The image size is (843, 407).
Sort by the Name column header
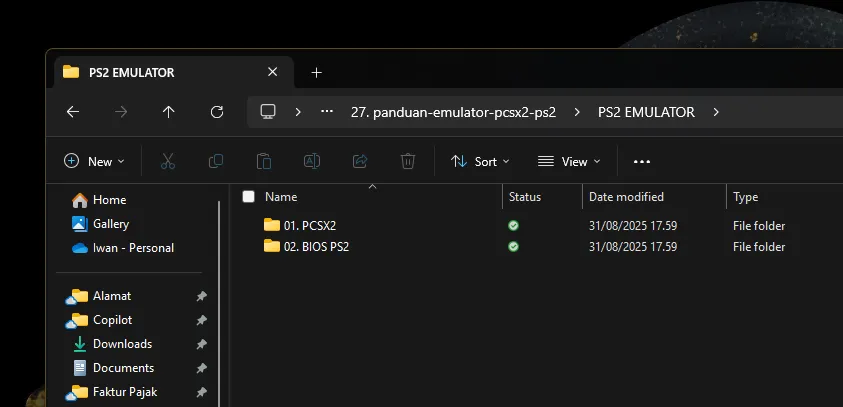(281, 197)
